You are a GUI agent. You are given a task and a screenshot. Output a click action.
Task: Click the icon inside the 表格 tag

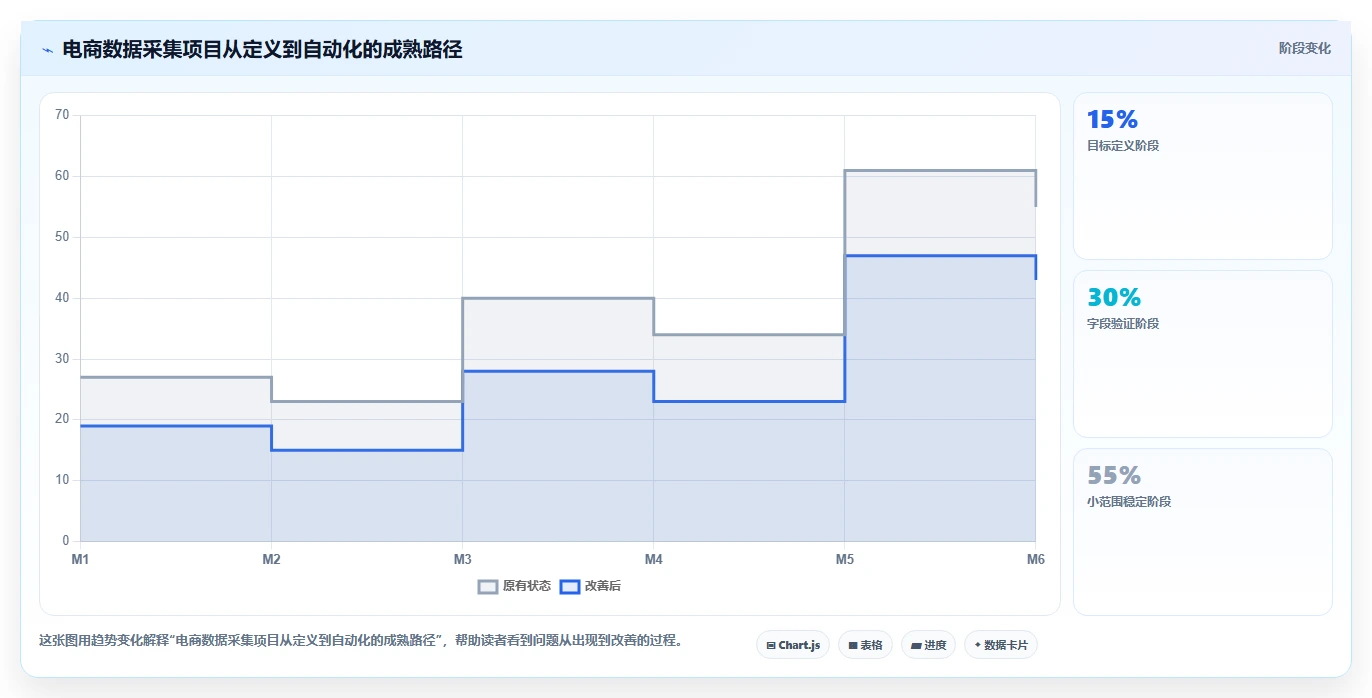tap(852, 646)
